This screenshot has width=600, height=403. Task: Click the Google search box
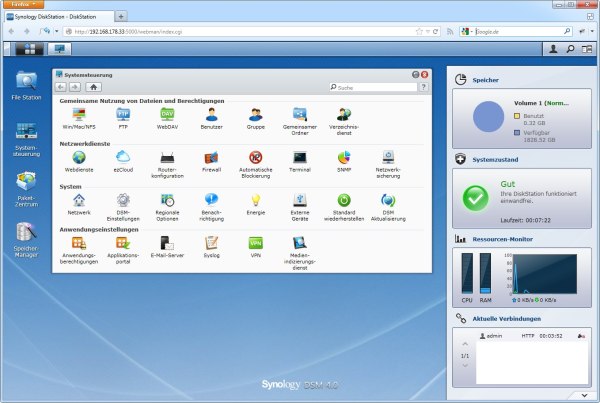518,32
